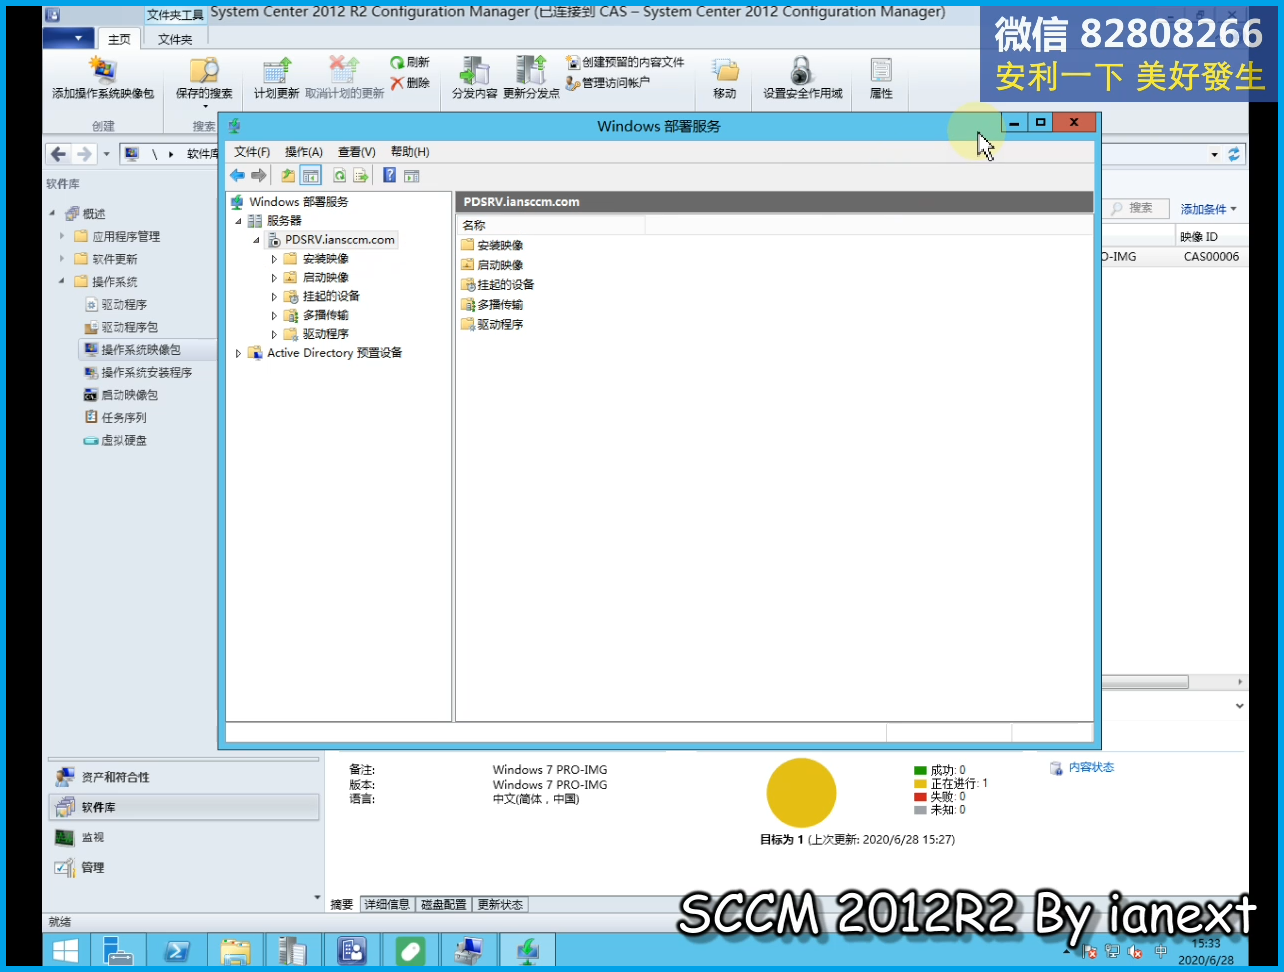
Task: Open 资产和符合性 workspace
Action: (x=184, y=777)
